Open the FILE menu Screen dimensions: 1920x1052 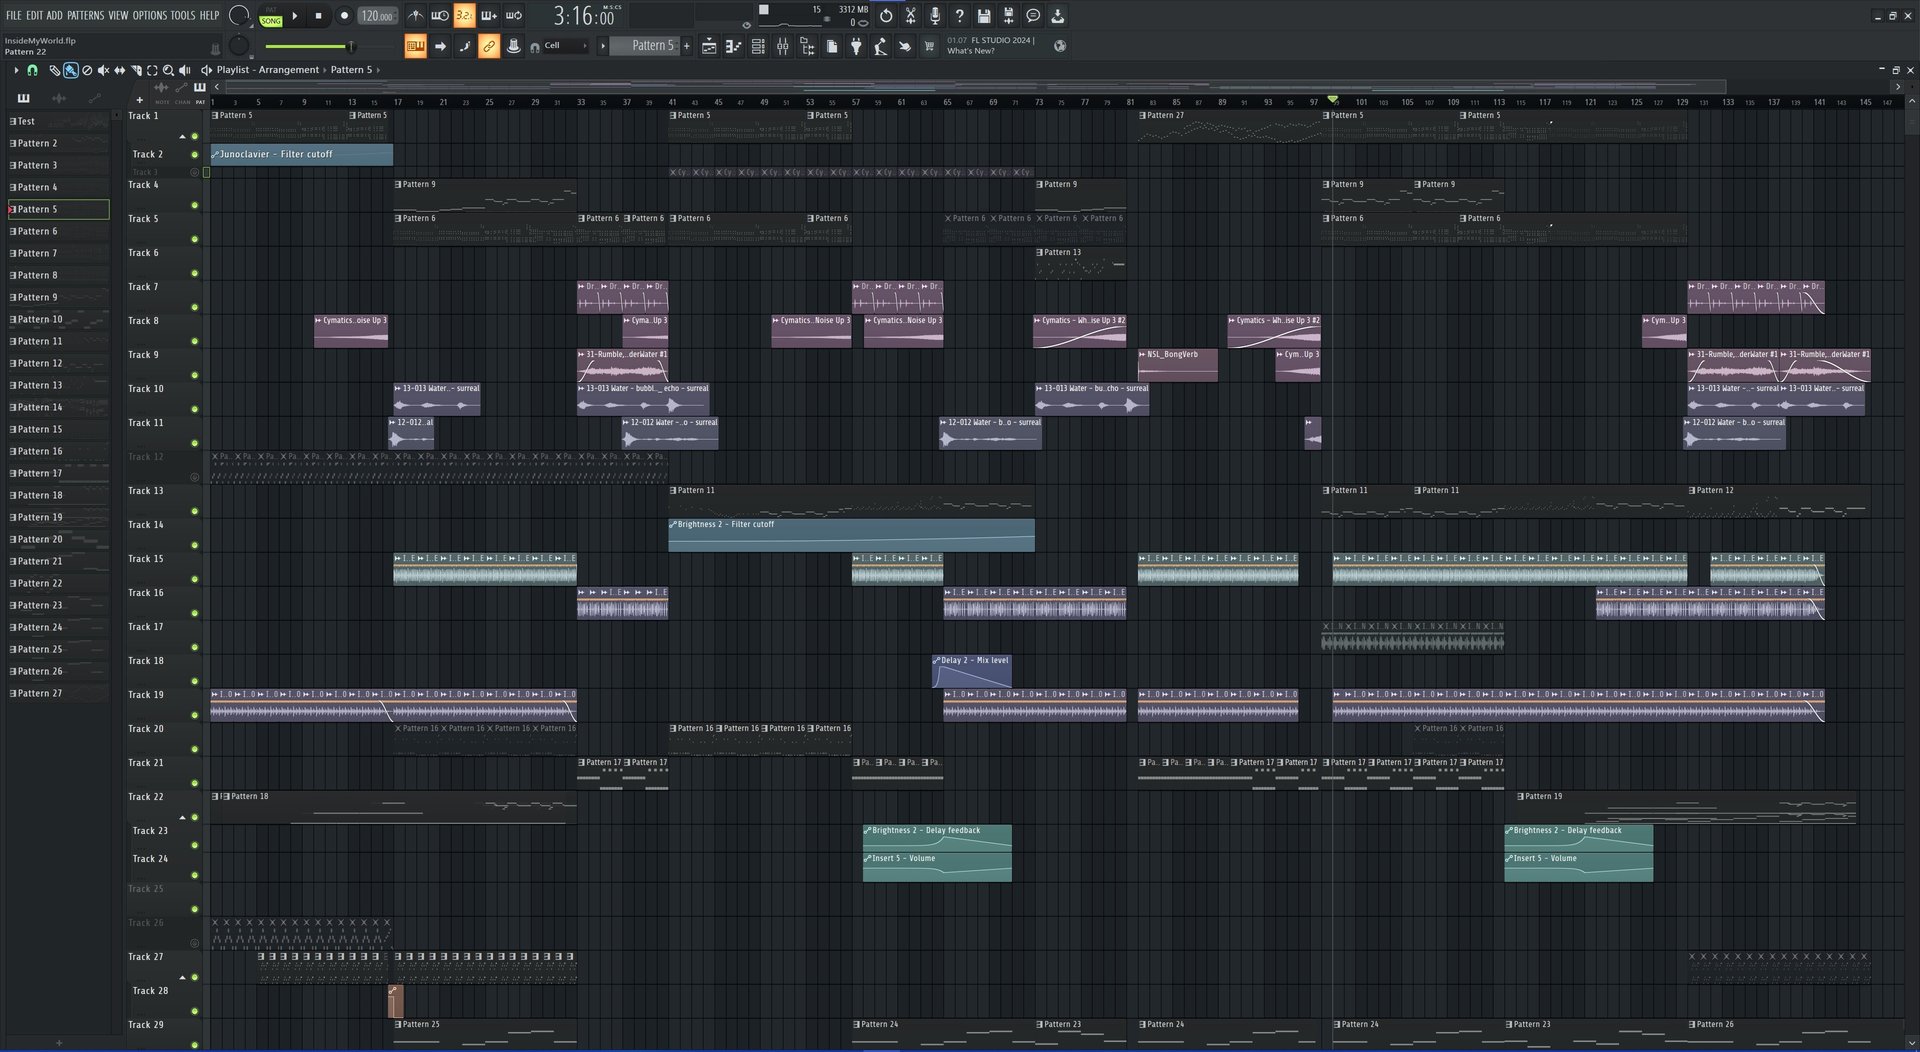[13, 15]
